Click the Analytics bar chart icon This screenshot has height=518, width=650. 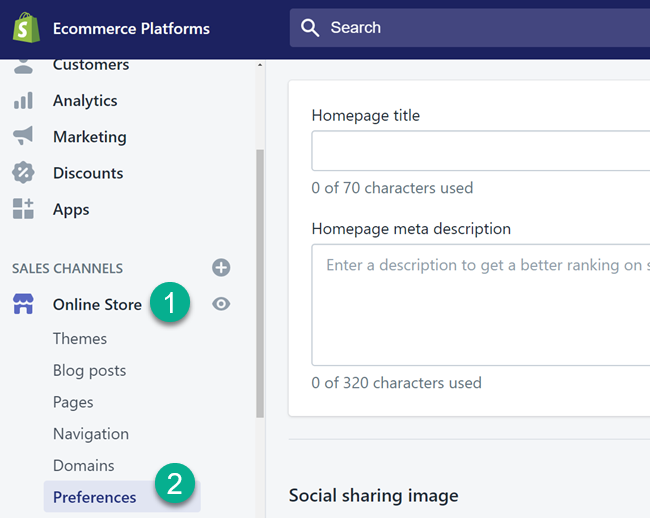(x=23, y=101)
